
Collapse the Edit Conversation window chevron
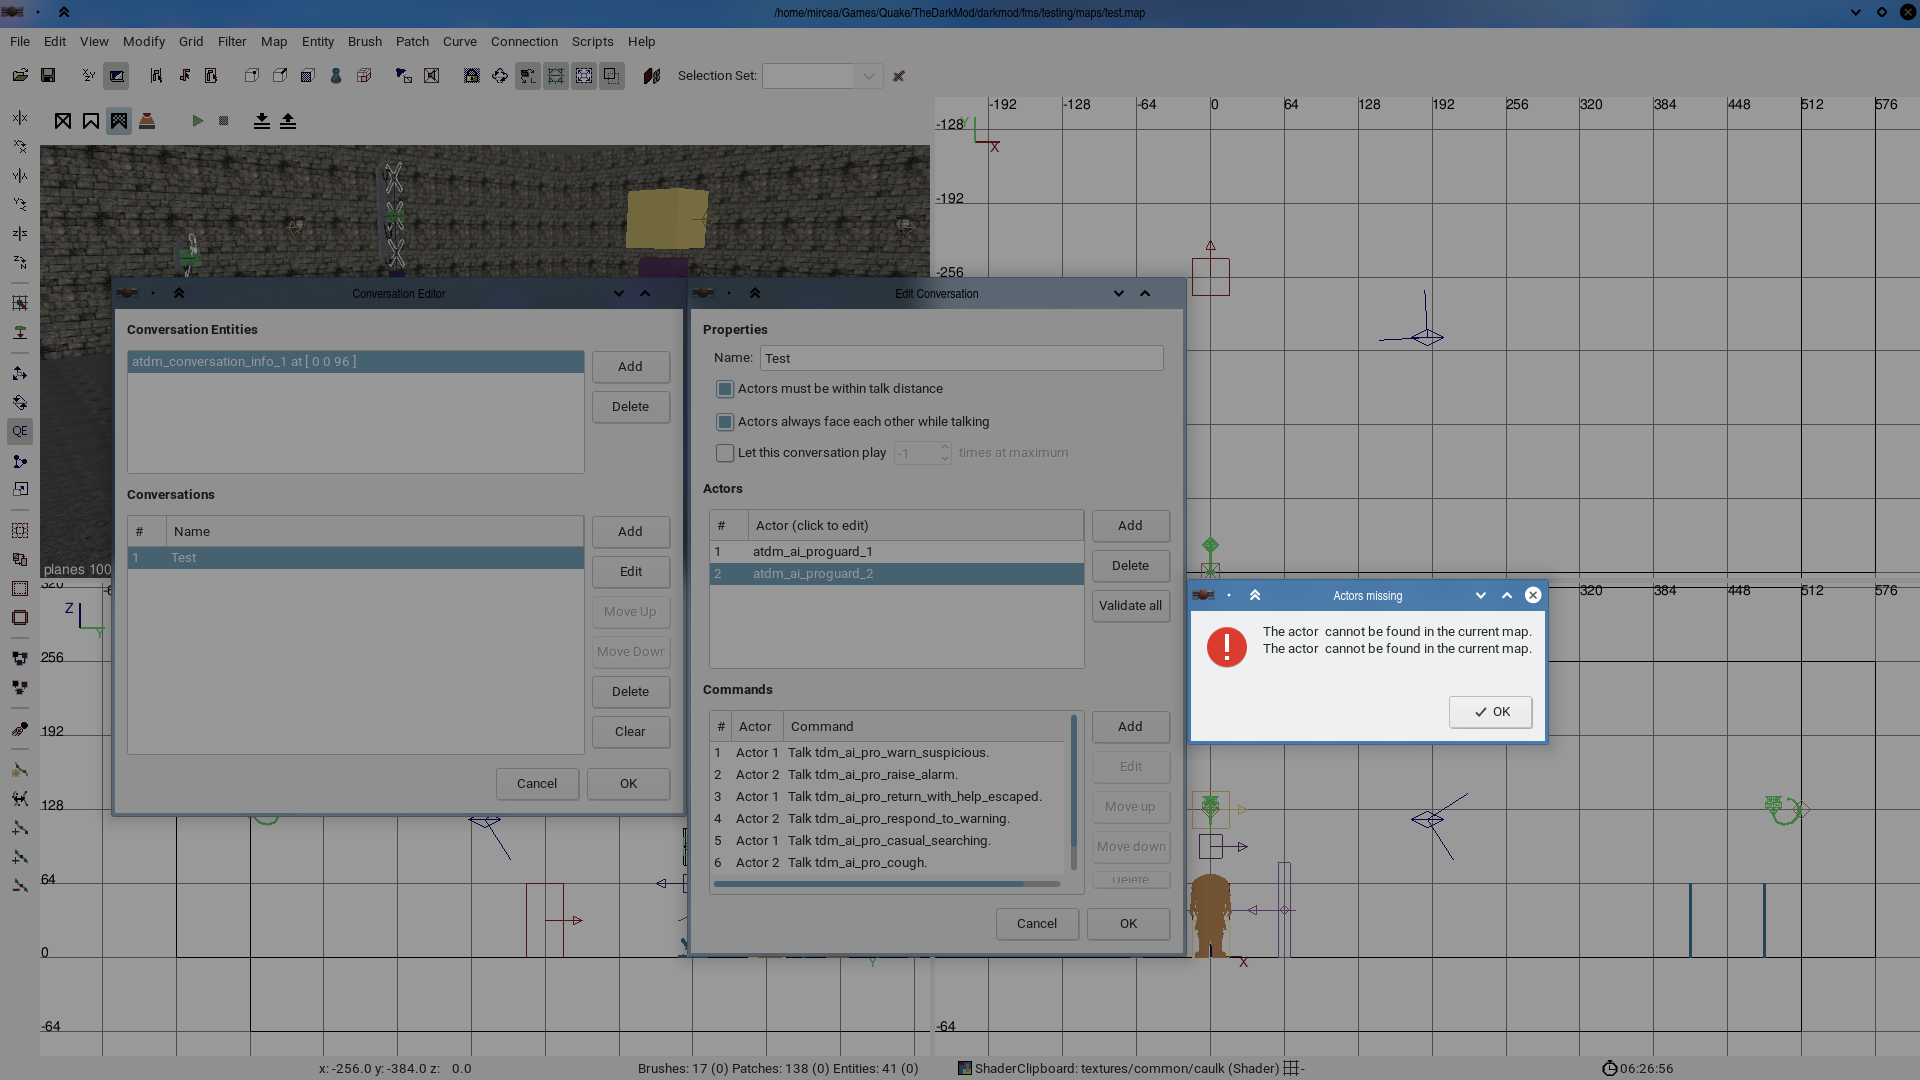point(1145,294)
